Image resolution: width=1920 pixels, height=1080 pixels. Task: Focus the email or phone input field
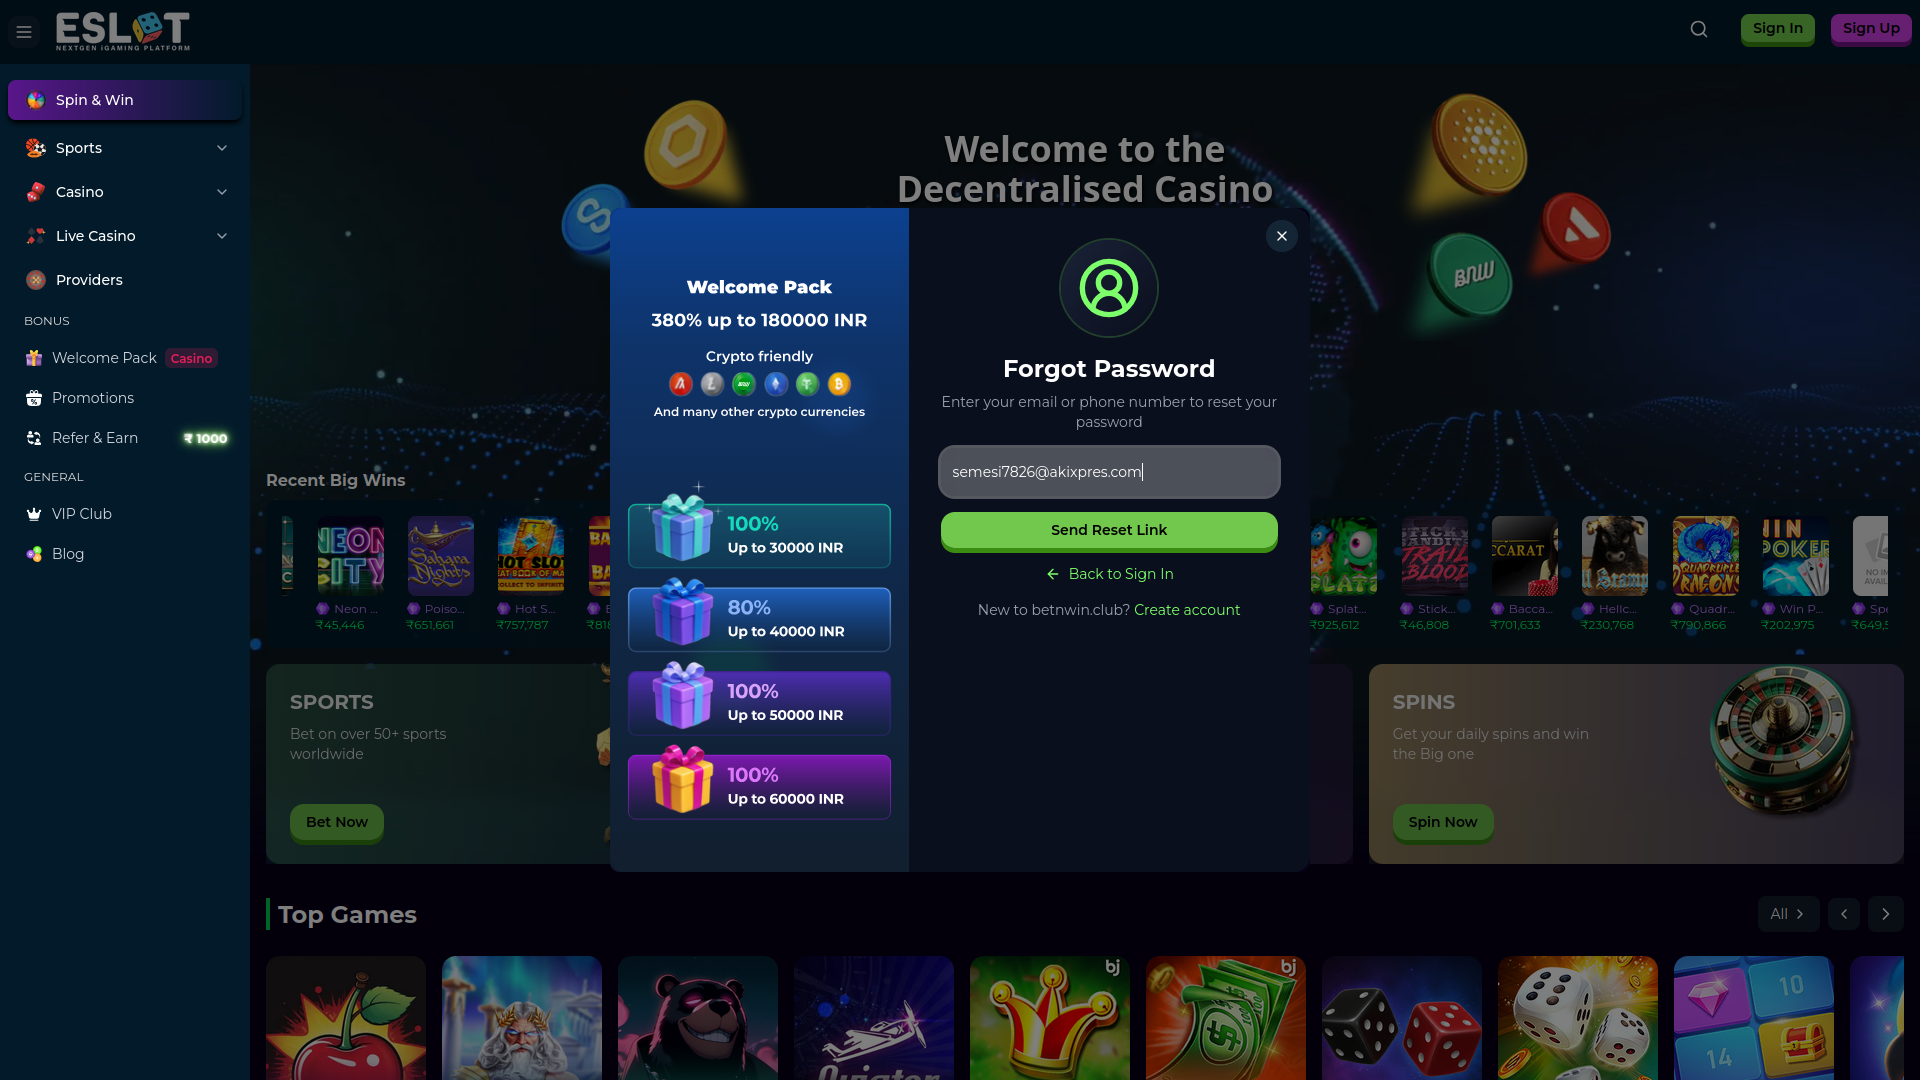click(1109, 472)
